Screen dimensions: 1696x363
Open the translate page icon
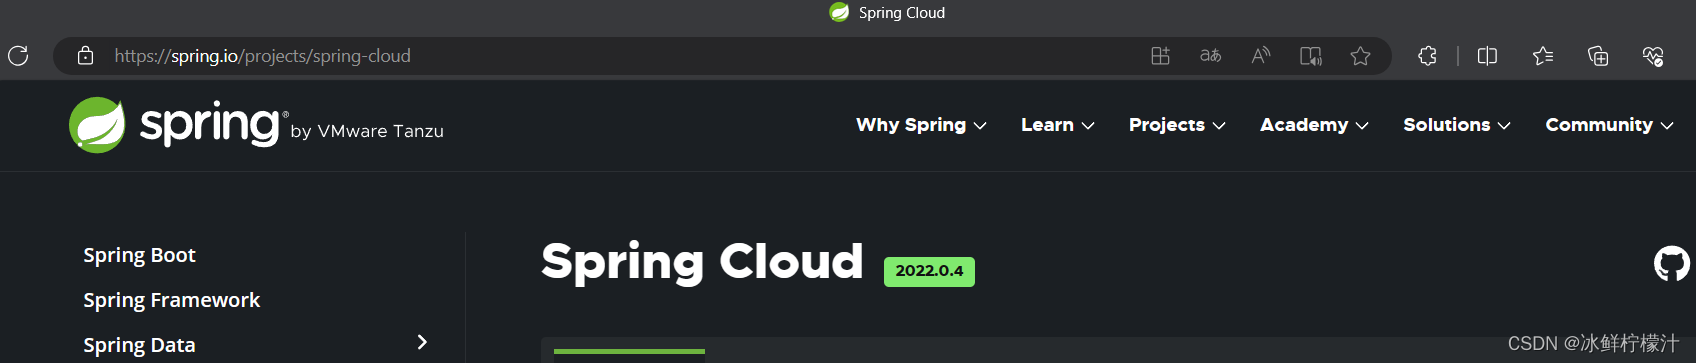1210,56
